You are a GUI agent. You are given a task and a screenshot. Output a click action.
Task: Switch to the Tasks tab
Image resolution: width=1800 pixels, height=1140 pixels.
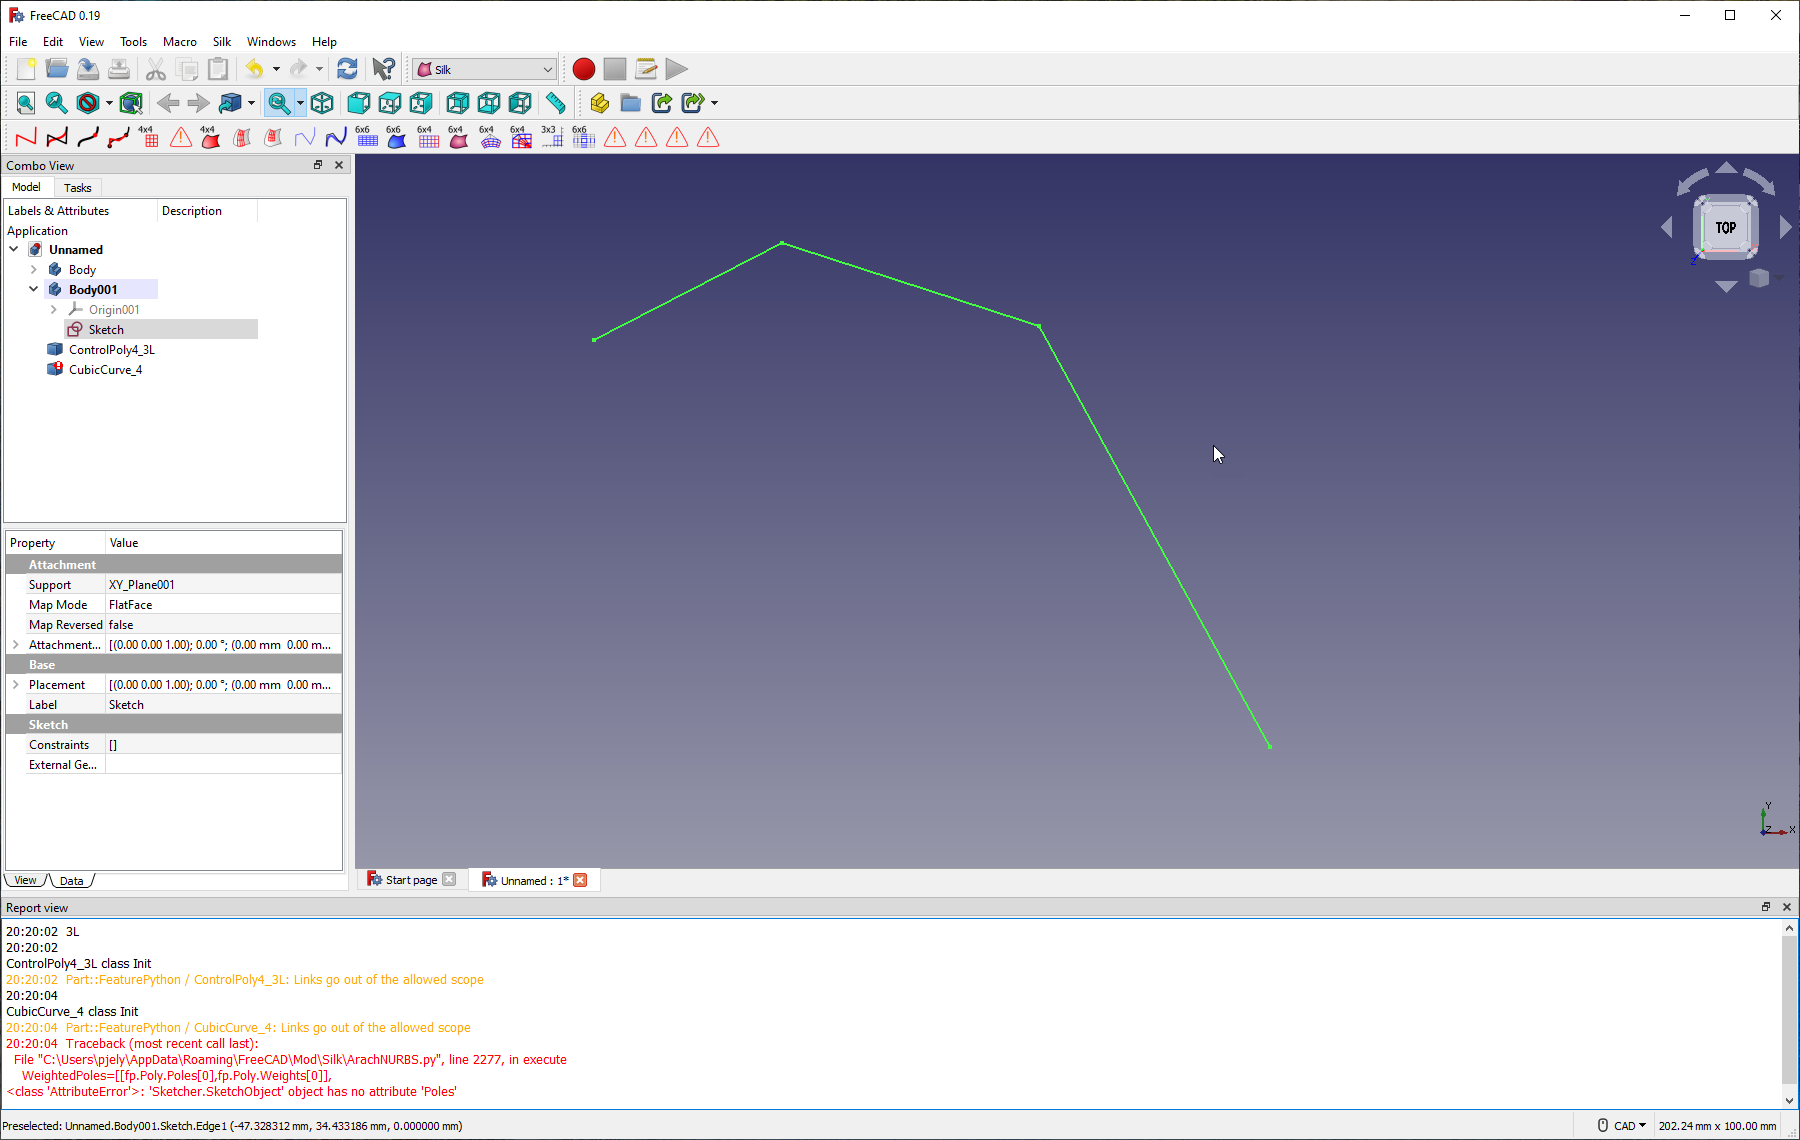(77, 188)
